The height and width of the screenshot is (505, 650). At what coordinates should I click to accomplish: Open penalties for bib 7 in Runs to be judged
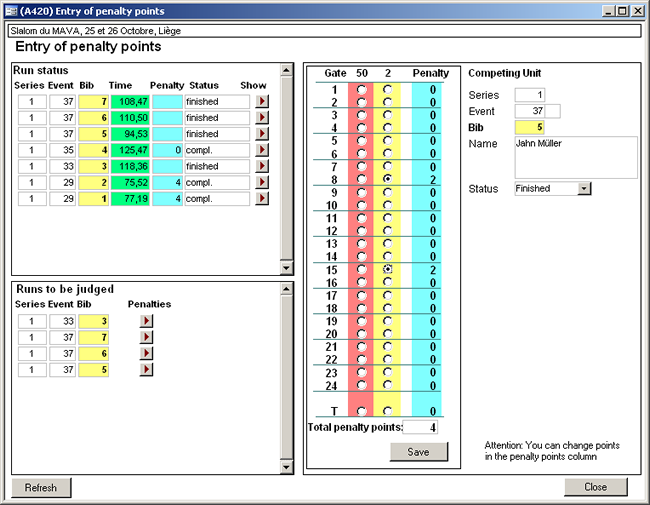[146, 337]
